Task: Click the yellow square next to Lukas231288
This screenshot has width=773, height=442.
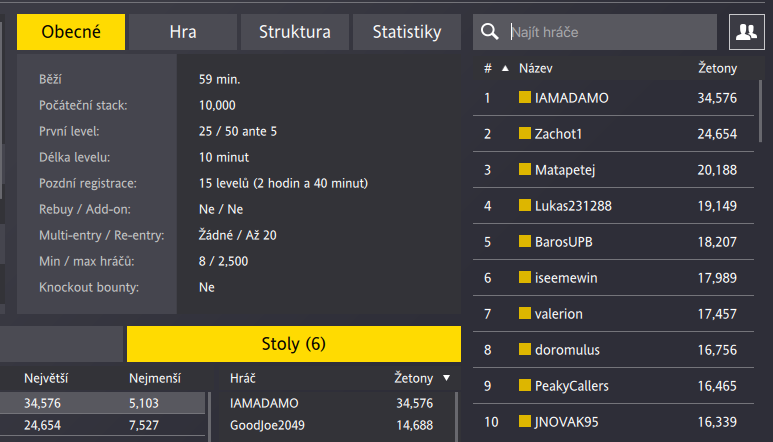Action: [525, 206]
